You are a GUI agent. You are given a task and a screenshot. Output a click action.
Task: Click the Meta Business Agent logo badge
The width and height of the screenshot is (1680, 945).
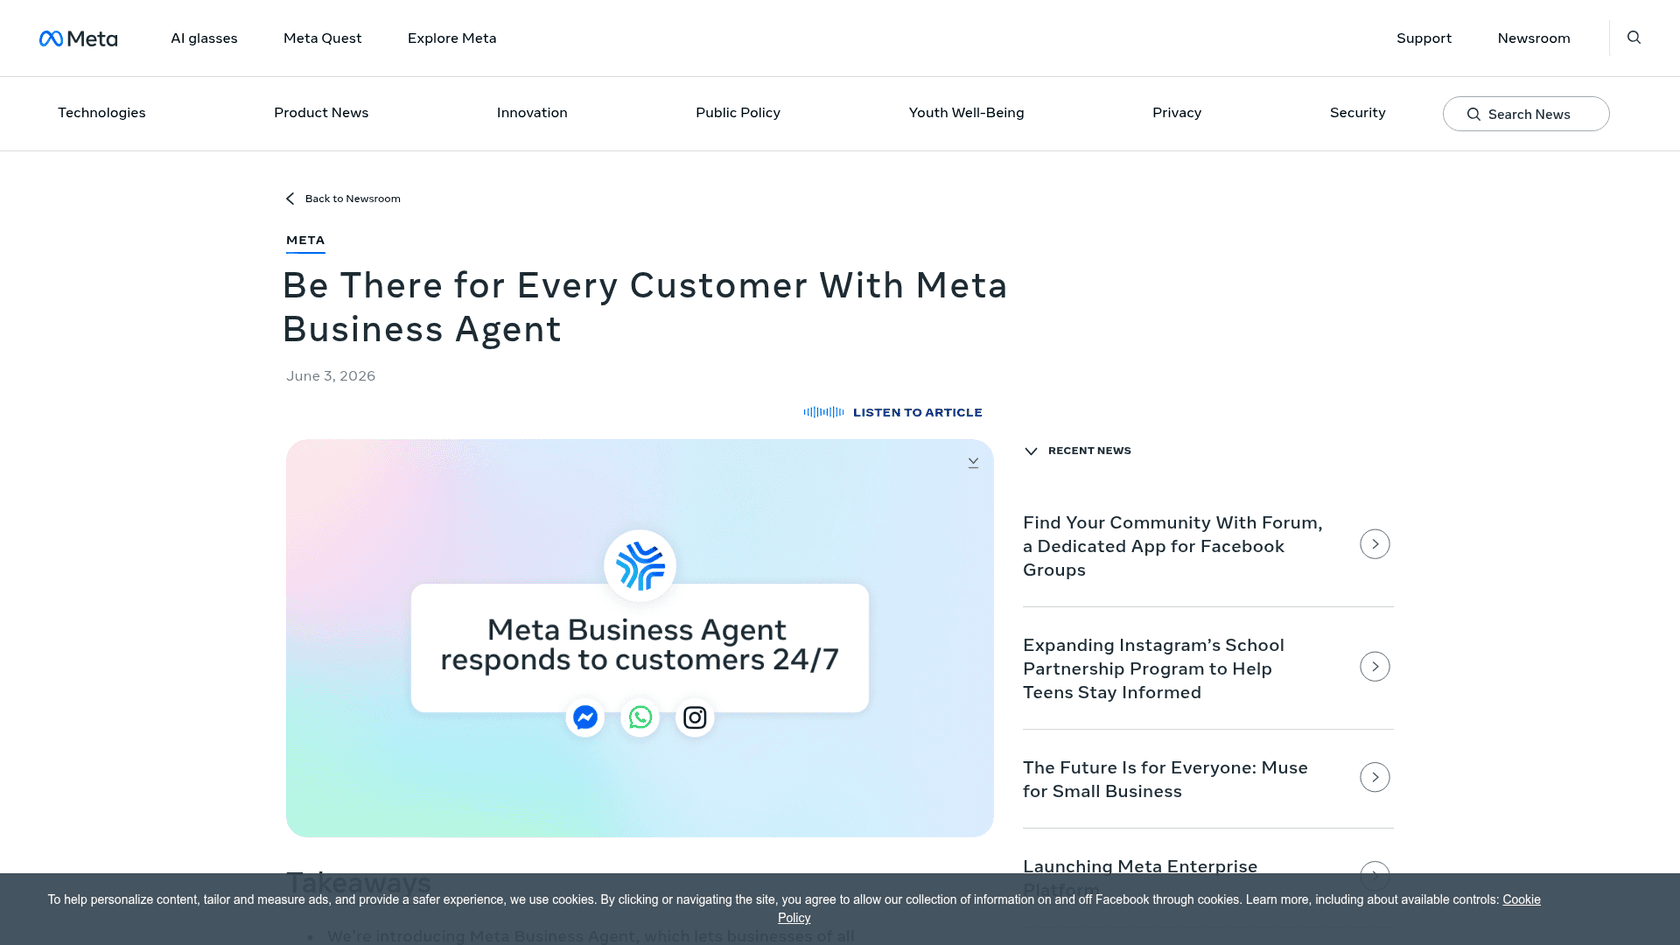pos(640,566)
